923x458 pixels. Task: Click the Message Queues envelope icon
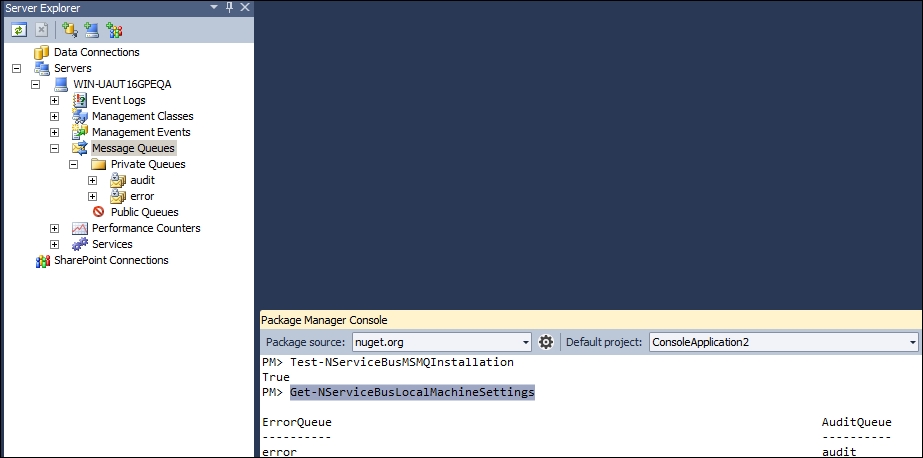79,148
